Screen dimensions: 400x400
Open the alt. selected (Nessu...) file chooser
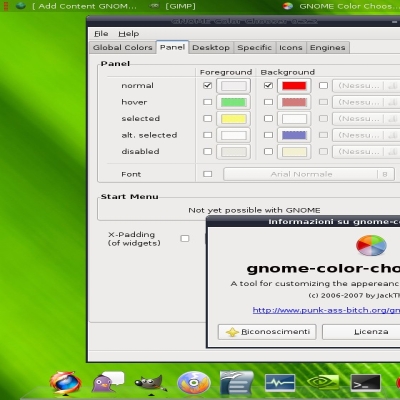pyautogui.click(x=366, y=135)
